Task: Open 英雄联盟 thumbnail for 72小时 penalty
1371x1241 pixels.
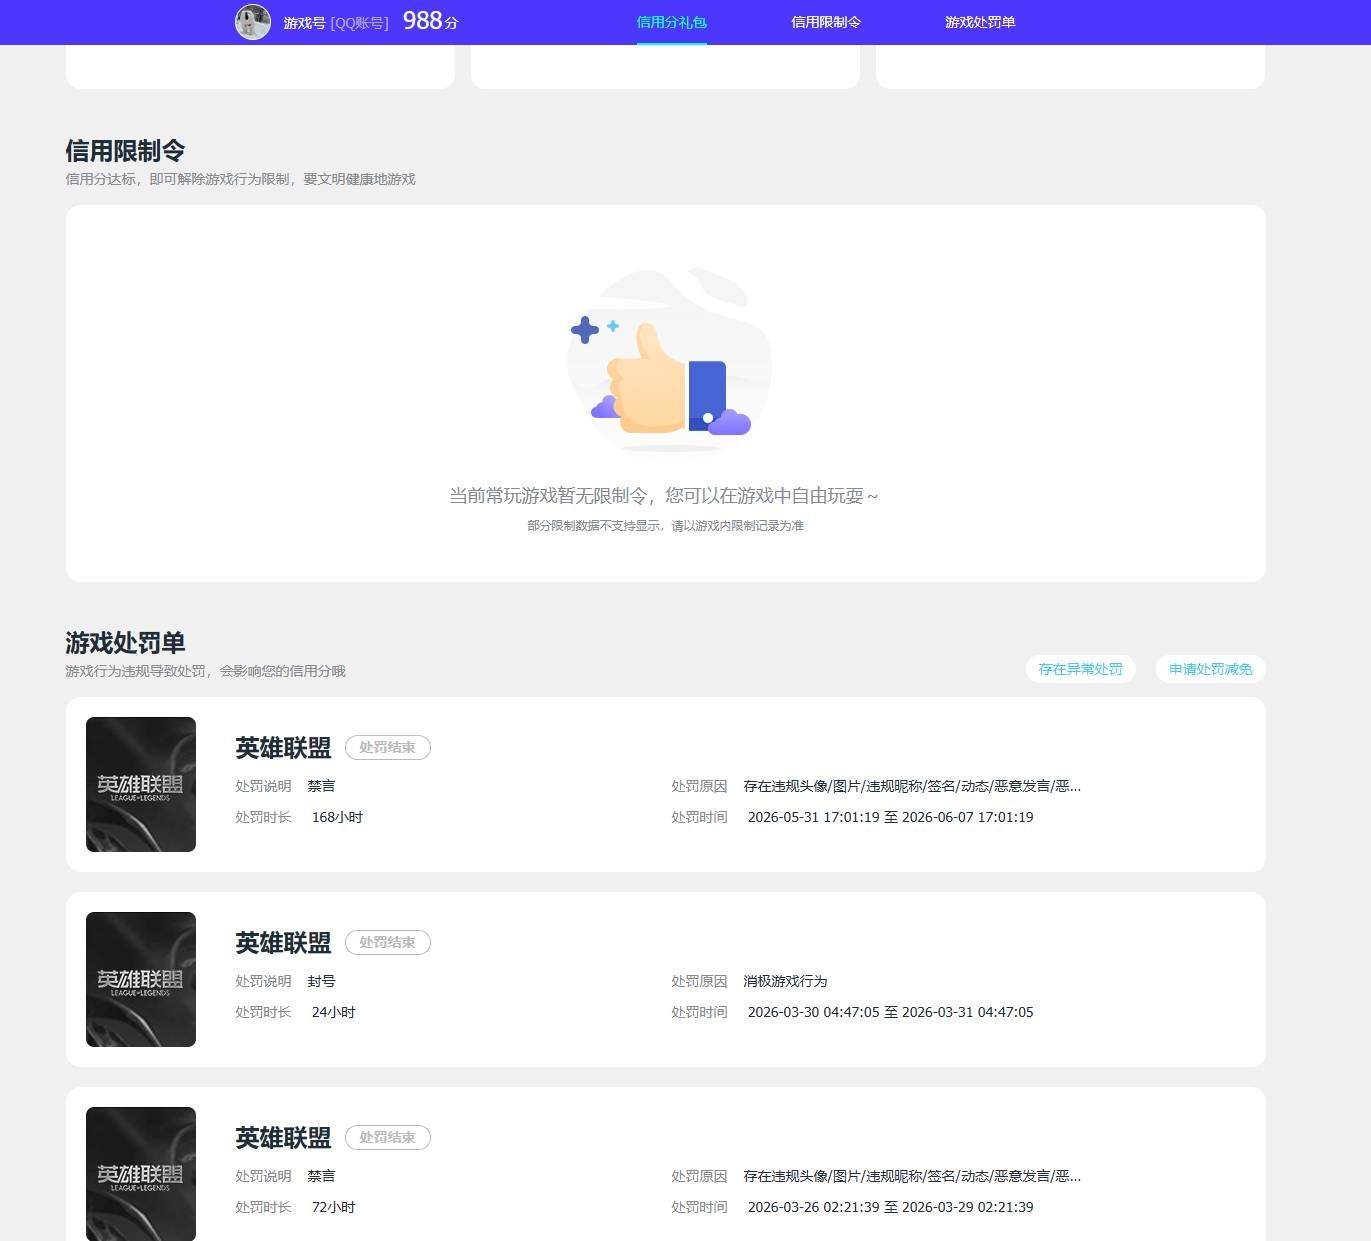Action: pyautogui.click(x=141, y=1174)
